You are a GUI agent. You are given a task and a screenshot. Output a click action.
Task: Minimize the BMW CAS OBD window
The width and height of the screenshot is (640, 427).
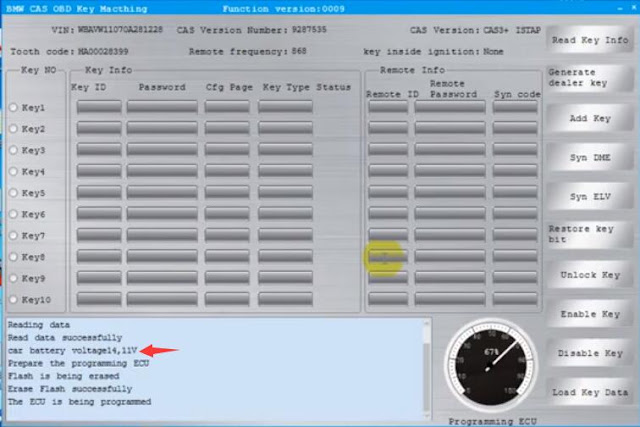click(x=620, y=8)
